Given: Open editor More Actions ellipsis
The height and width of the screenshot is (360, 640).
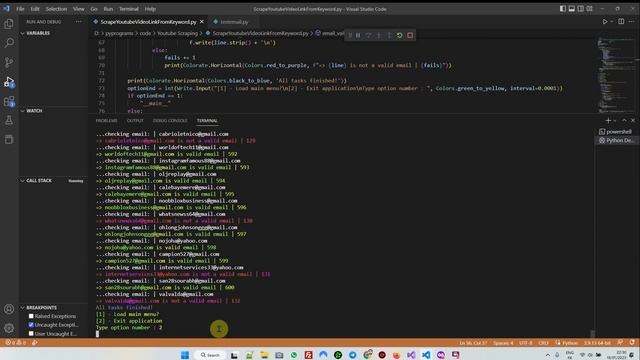Looking at the screenshot, I should tap(631, 22).
